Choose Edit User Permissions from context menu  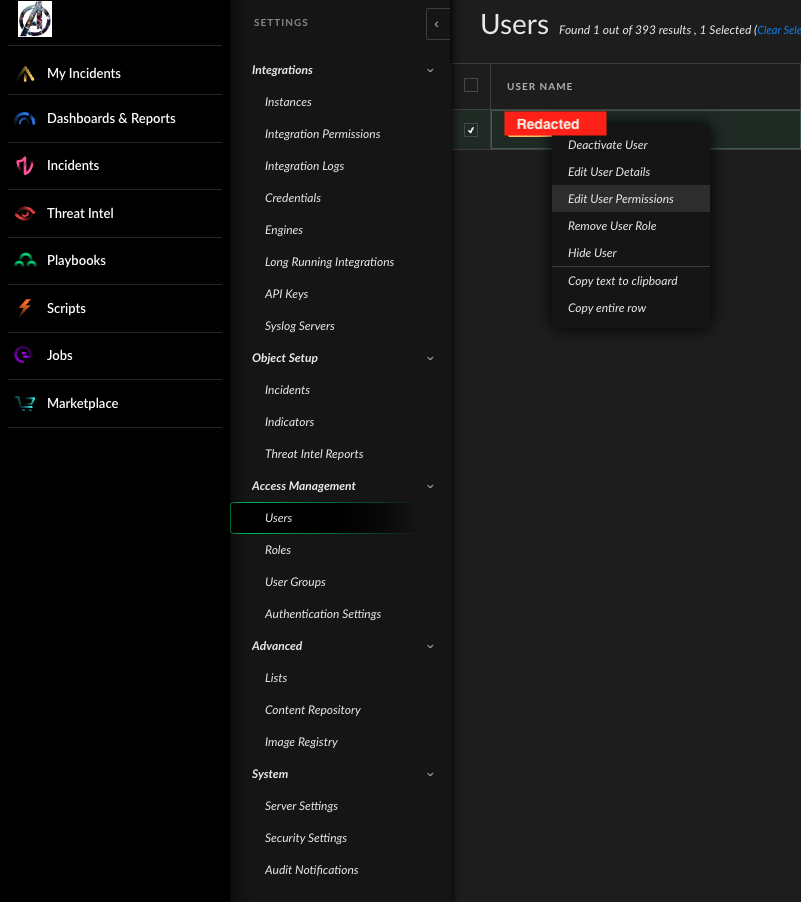[620, 199]
